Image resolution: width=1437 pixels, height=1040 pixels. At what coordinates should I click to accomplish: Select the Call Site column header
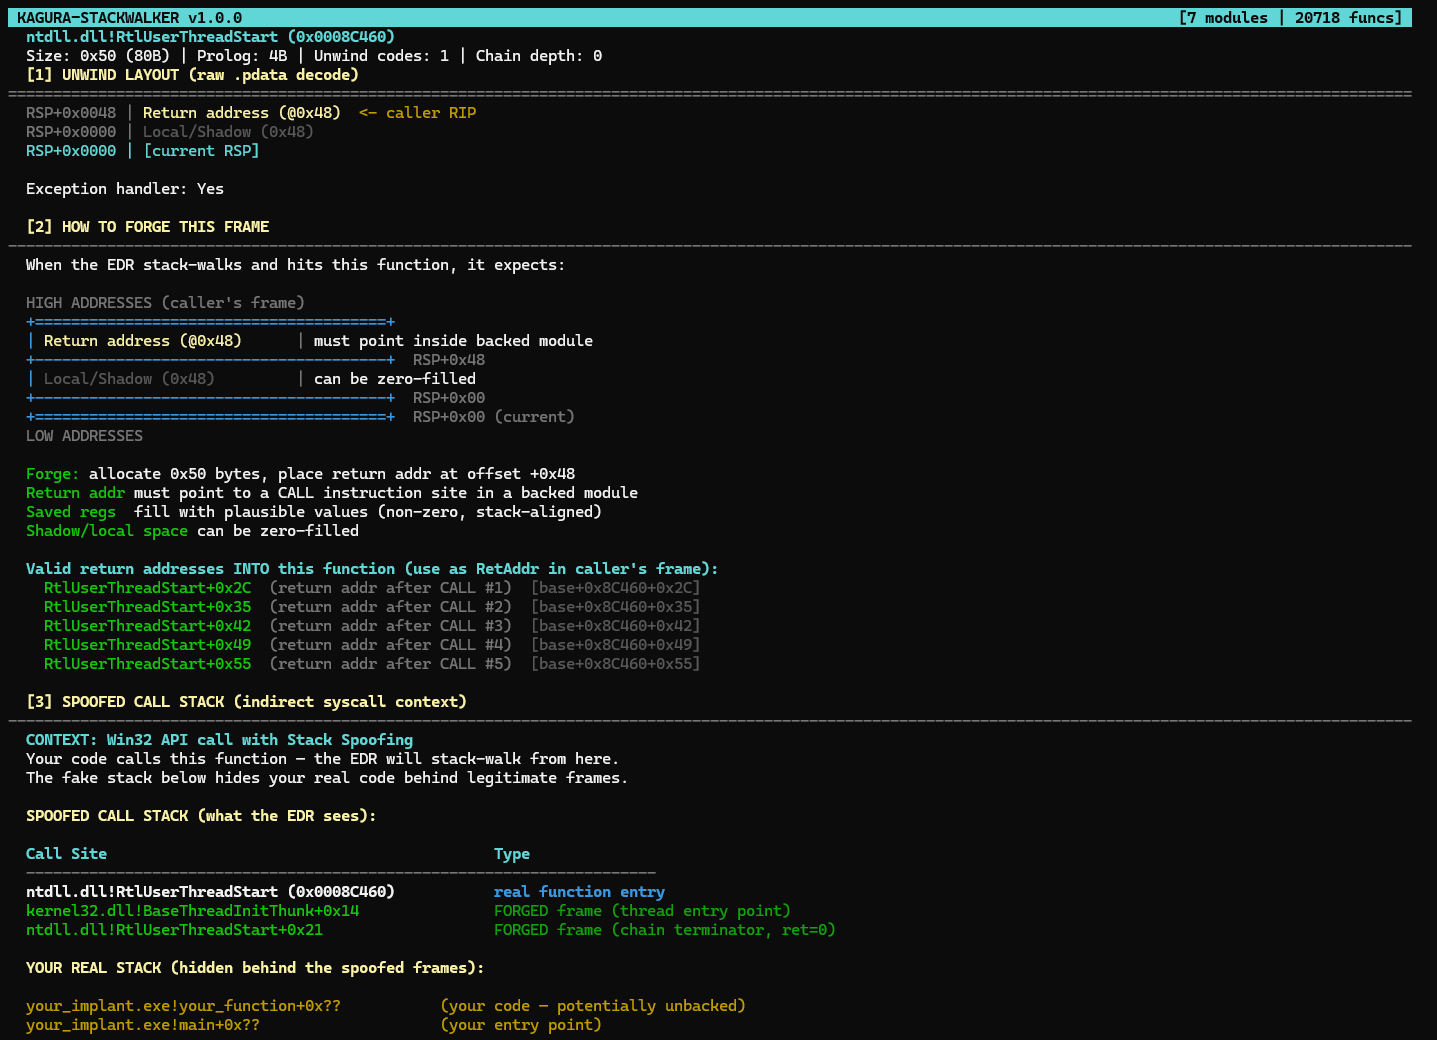pyautogui.click(x=66, y=853)
